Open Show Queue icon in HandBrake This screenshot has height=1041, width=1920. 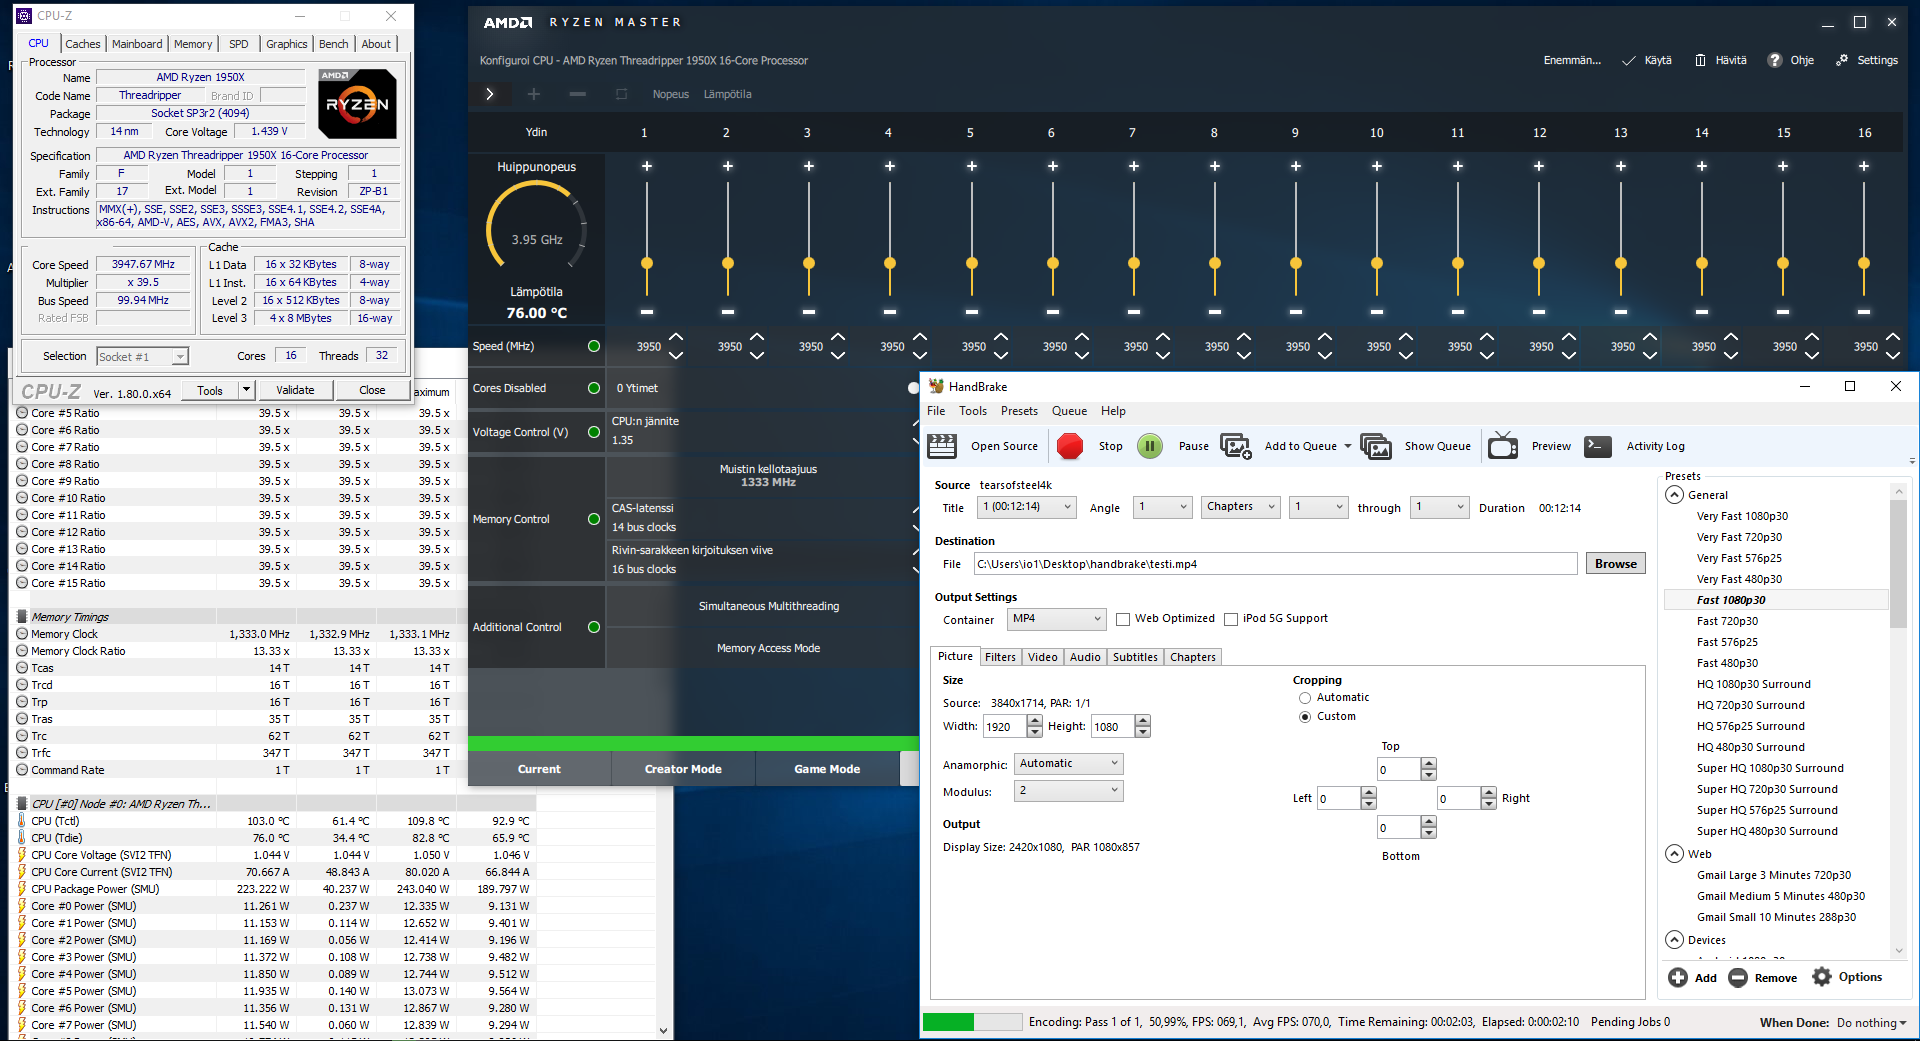tap(1376, 446)
